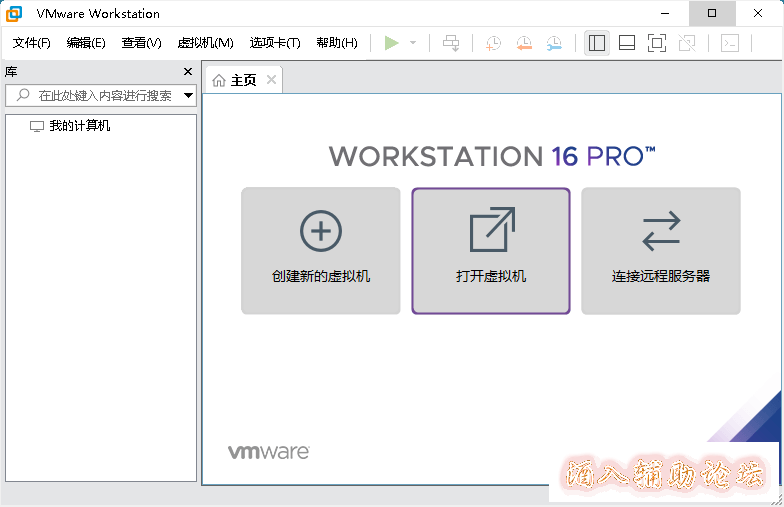Open the 编辑(E) menu
The image size is (784, 507).
point(86,43)
